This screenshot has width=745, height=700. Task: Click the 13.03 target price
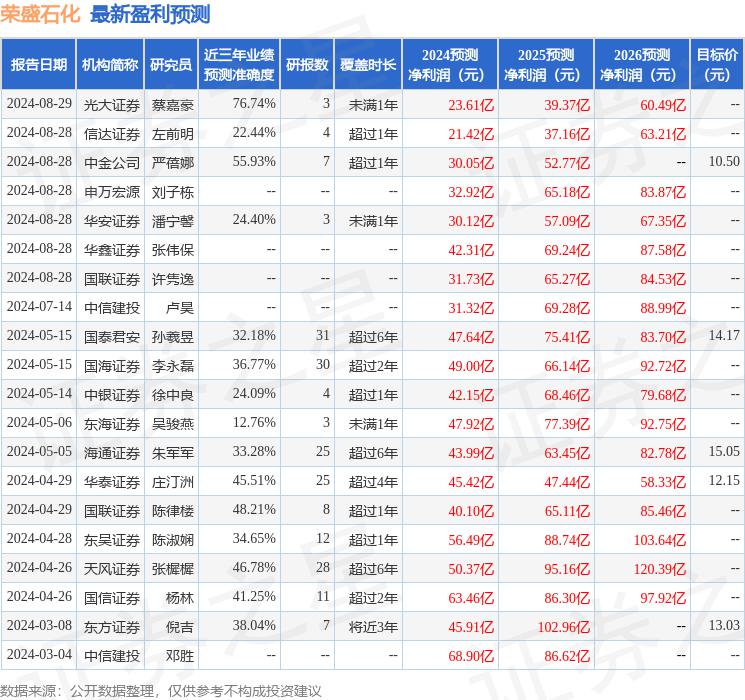pyautogui.click(x=724, y=625)
